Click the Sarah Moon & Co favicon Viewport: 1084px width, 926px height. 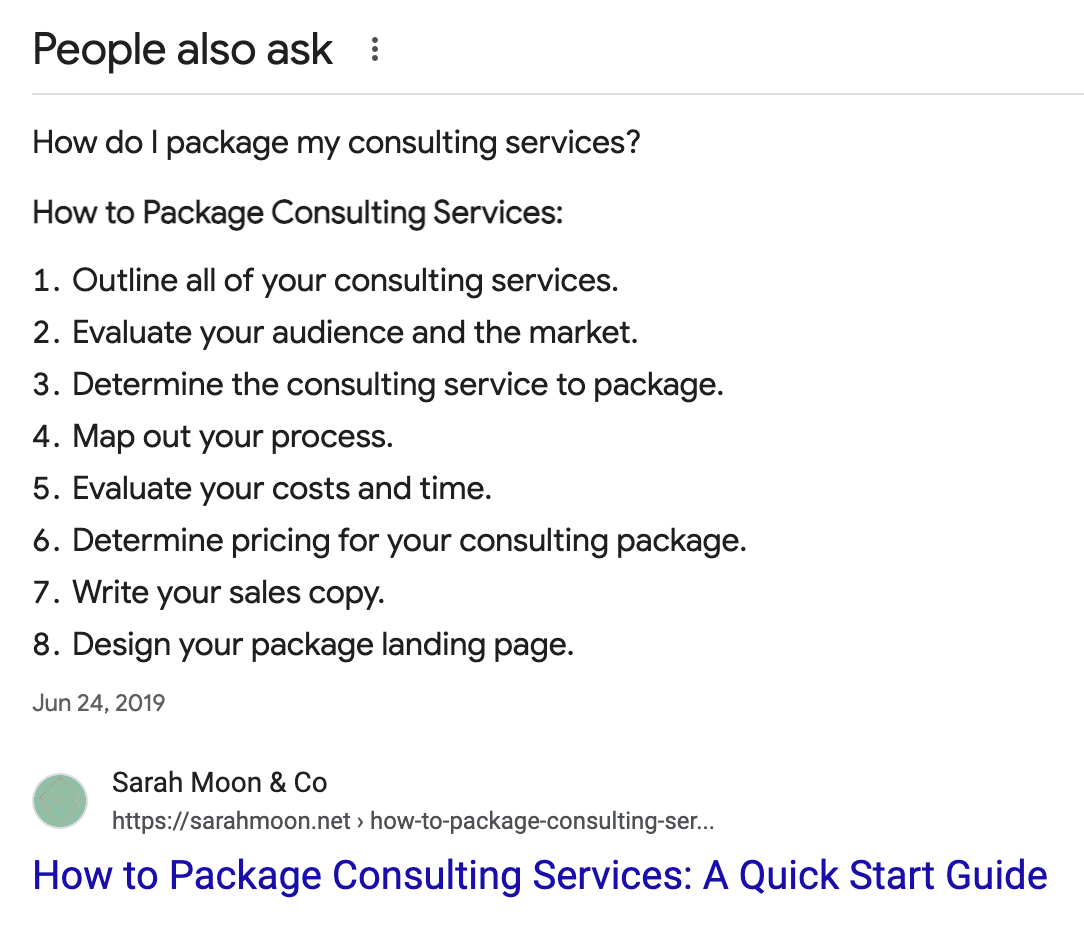pyautogui.click(x=60, y=801)
